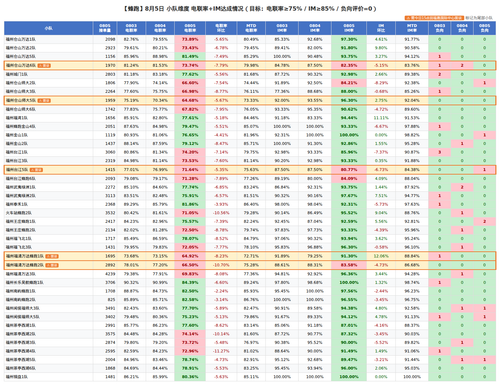The image size is (500, 392).
Task: Click the red 80.77% IM-rate cell
Action: click(349, 170)
